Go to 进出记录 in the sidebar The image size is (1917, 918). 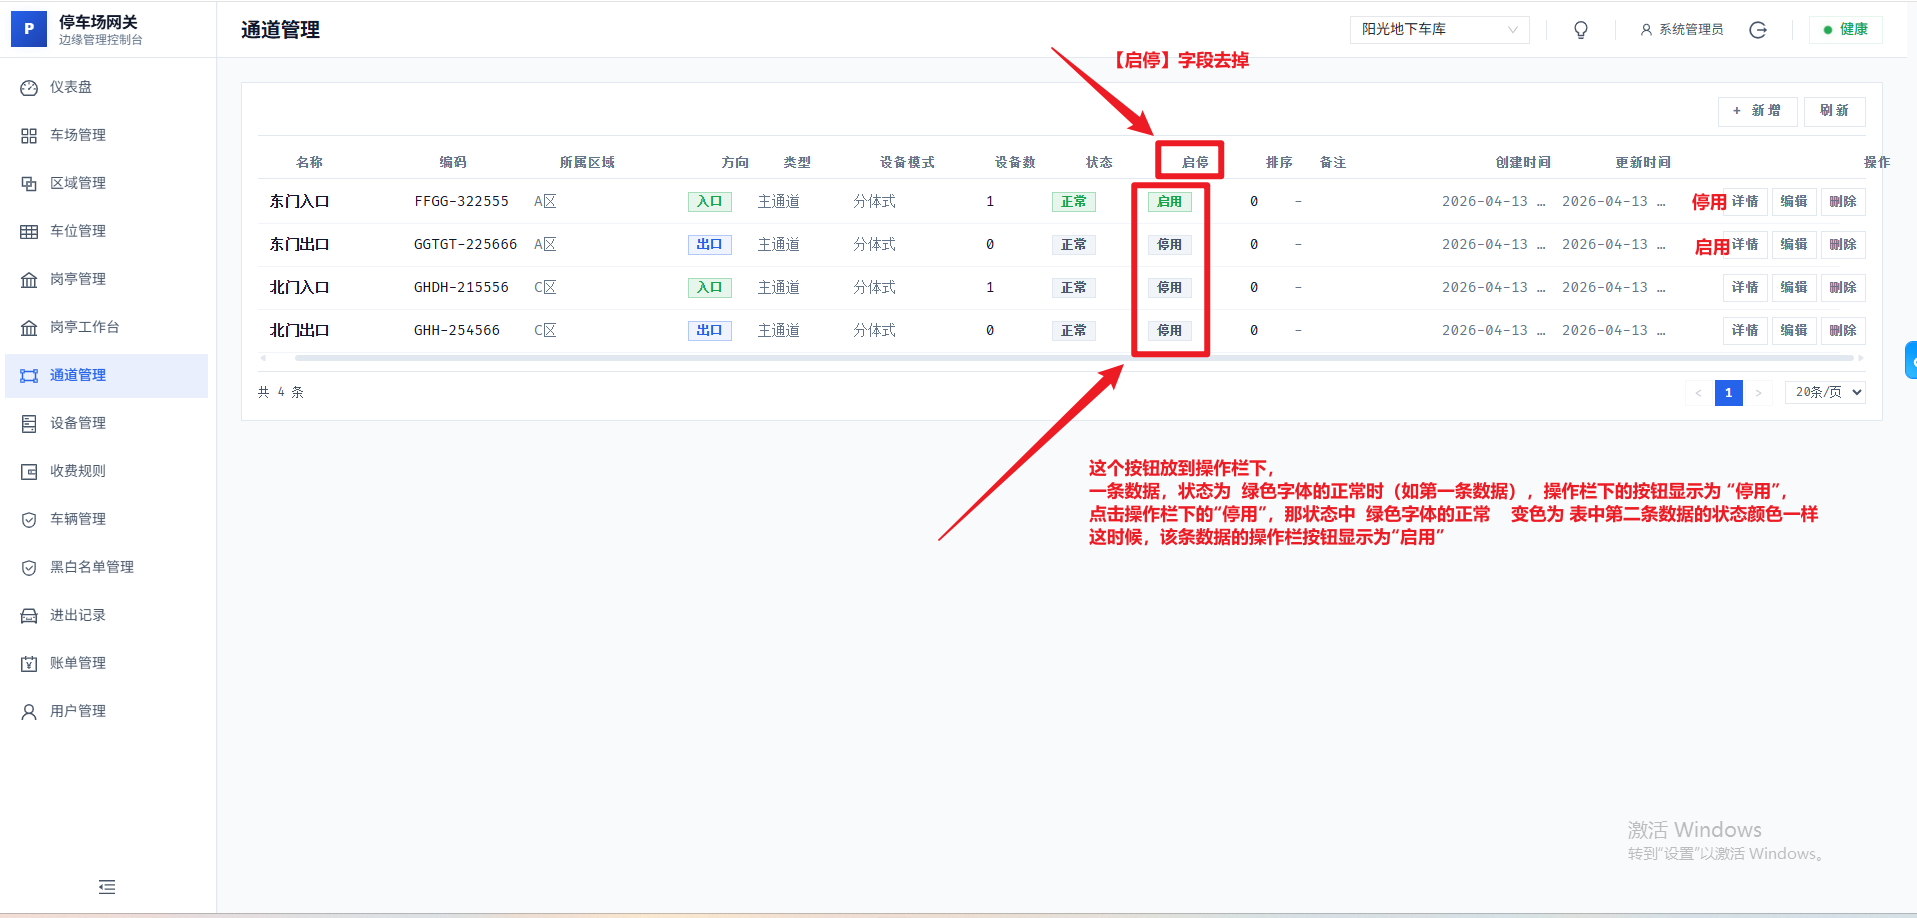[x=78, y=616]
